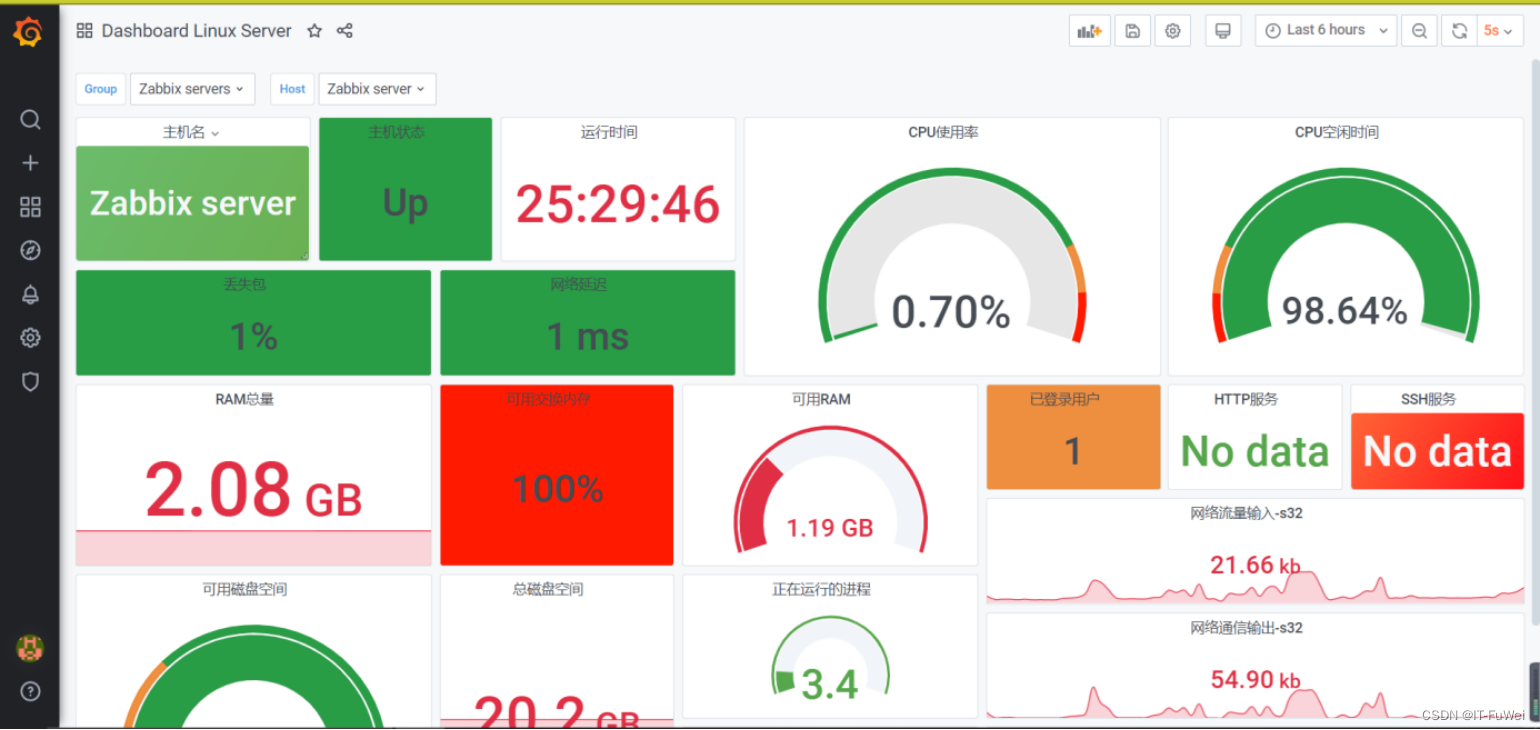Click the 100% swap memory value
The width and height of the screenshot is (1540, 730).
click(x=558, y=489)
